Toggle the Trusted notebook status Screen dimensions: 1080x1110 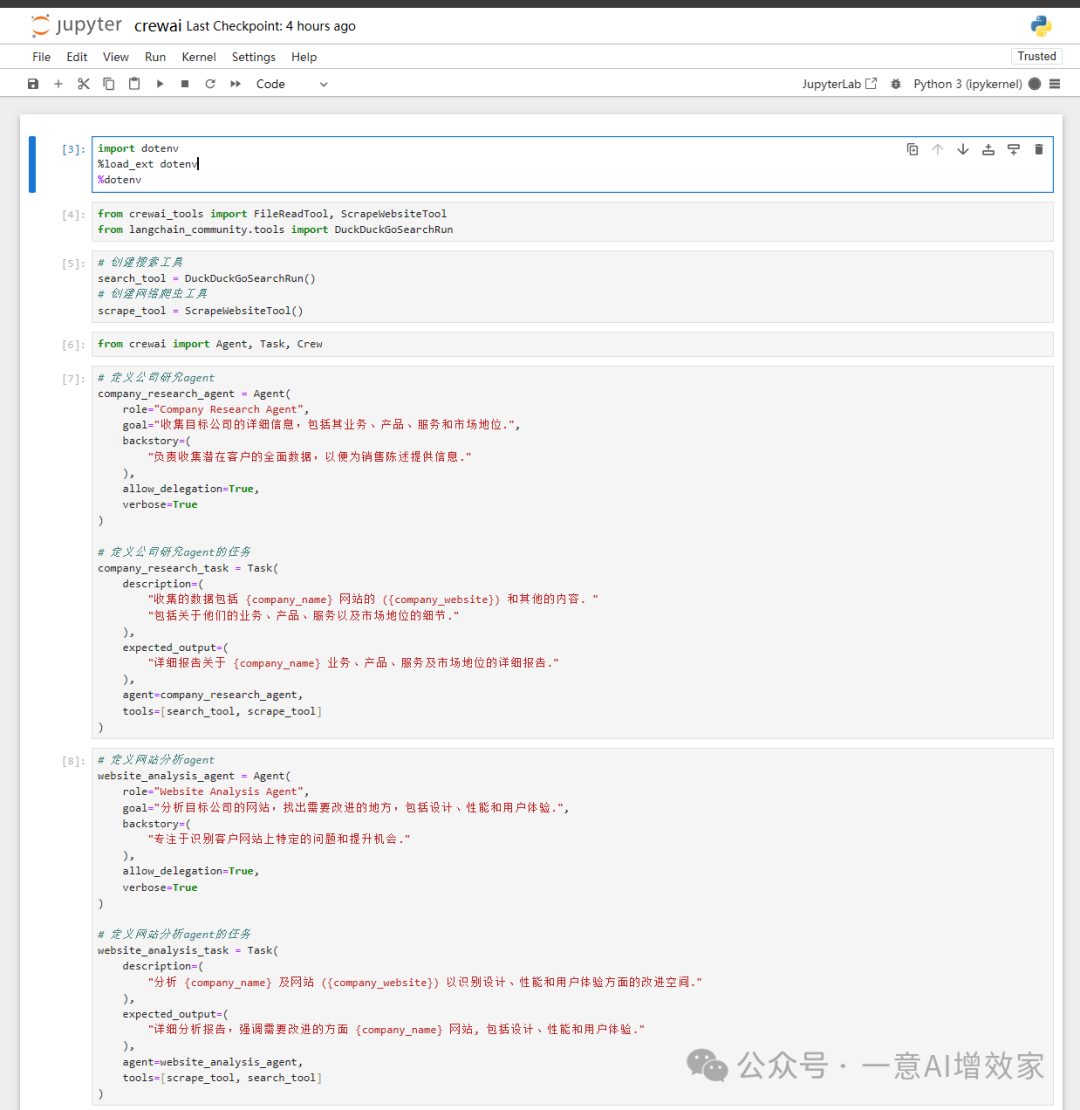[1036, 56]
